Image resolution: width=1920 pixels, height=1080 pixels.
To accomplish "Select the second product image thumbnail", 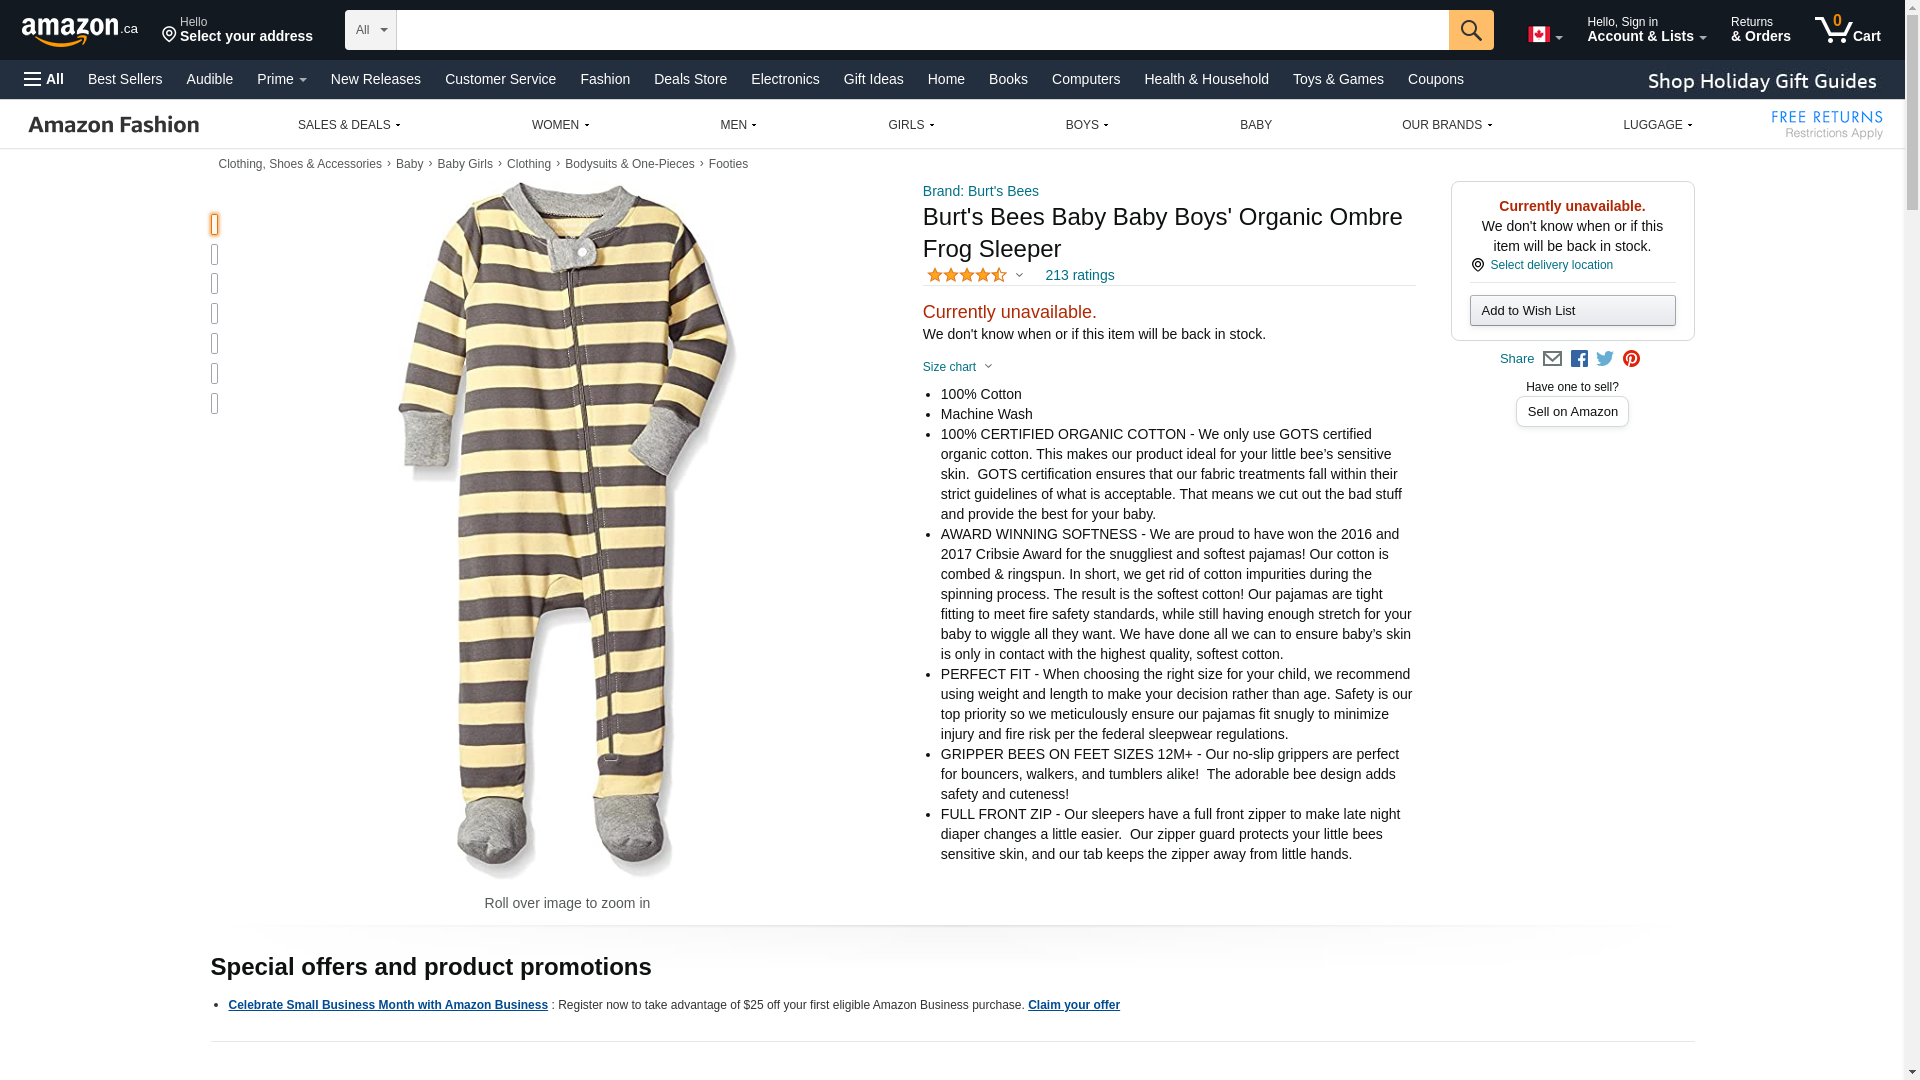I will tap(214, 254).
